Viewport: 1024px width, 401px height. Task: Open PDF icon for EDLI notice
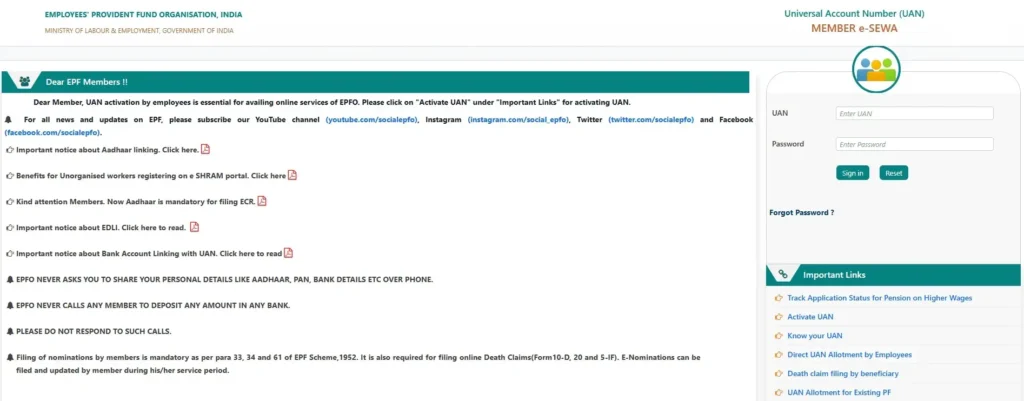194,227
